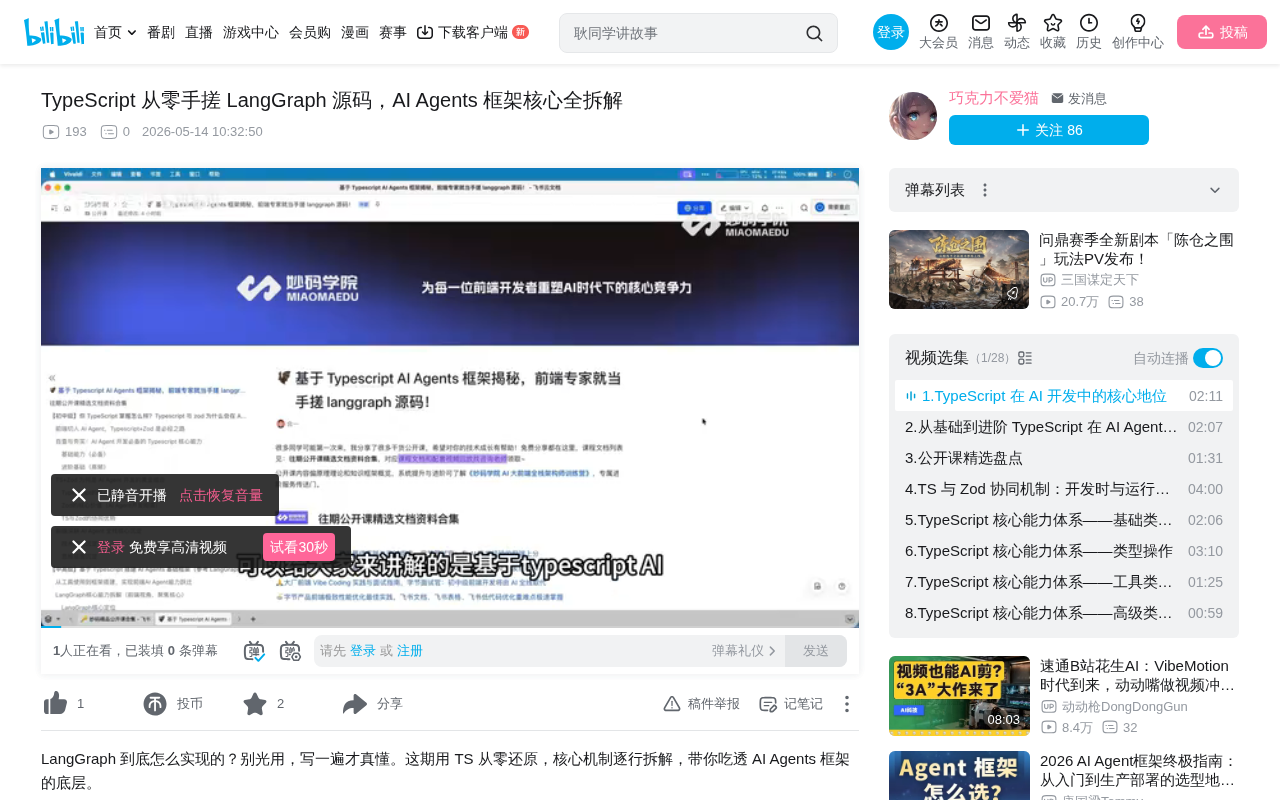The width and height of the screenshot is (1280, 800).
Task: Follow uploader with 关注 86 button
Action: tap(1049, 130)
